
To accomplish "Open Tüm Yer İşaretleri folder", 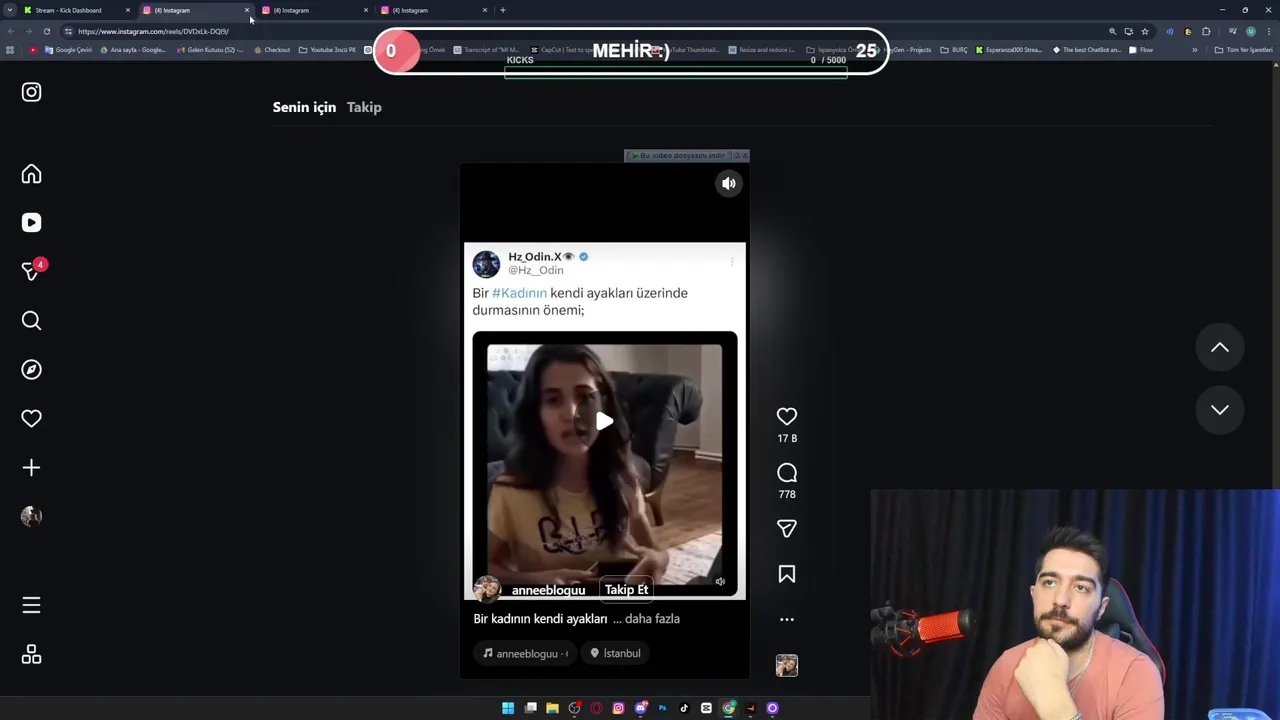I will [x=1243, y=49].
